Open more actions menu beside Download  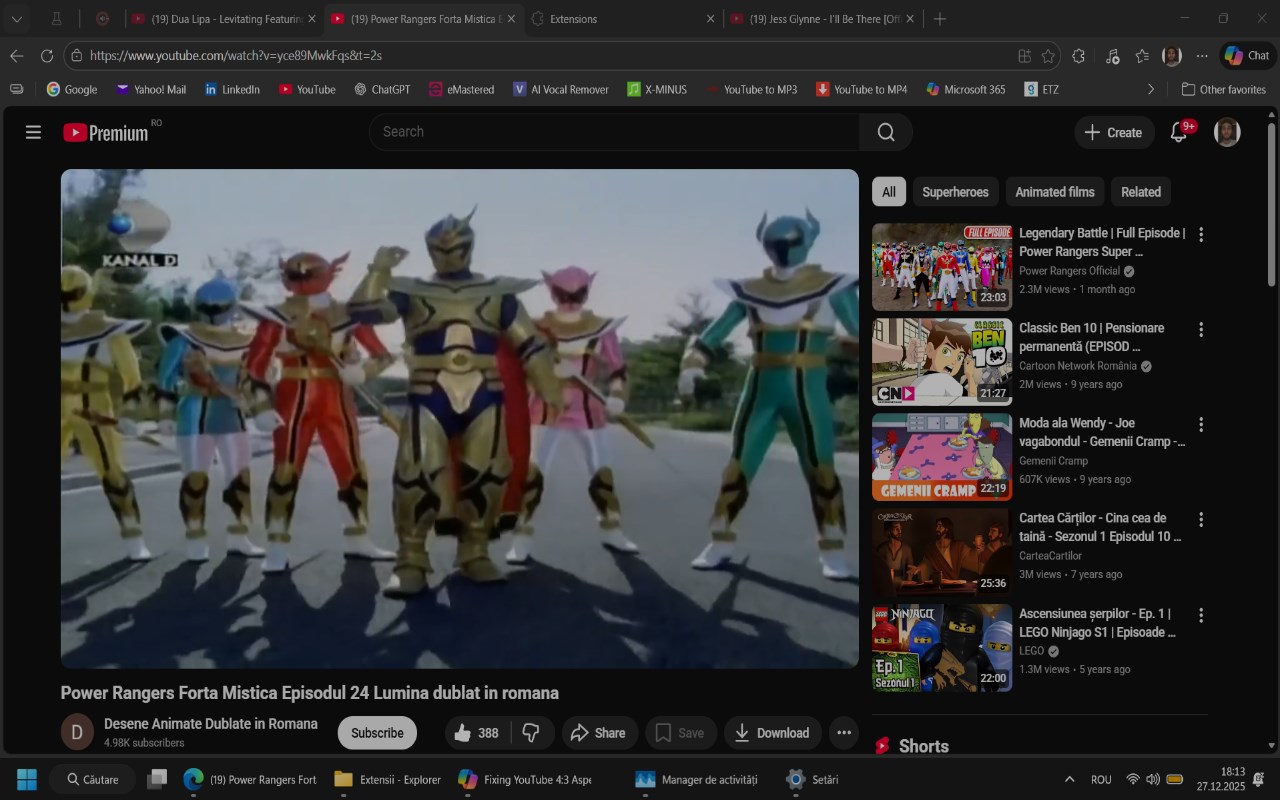click(844, 733)
